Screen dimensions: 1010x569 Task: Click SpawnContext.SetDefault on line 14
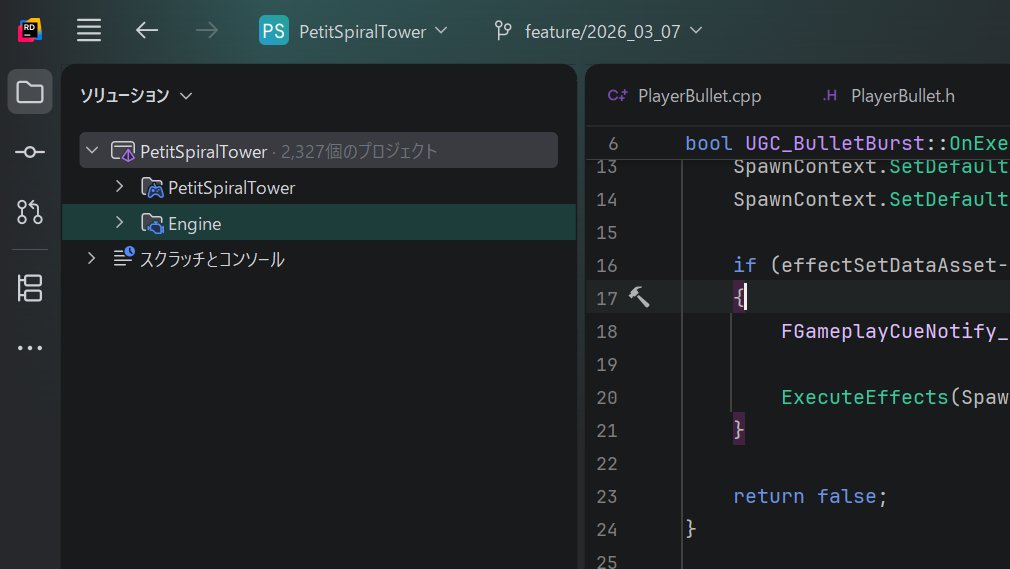tap(871, 199)
